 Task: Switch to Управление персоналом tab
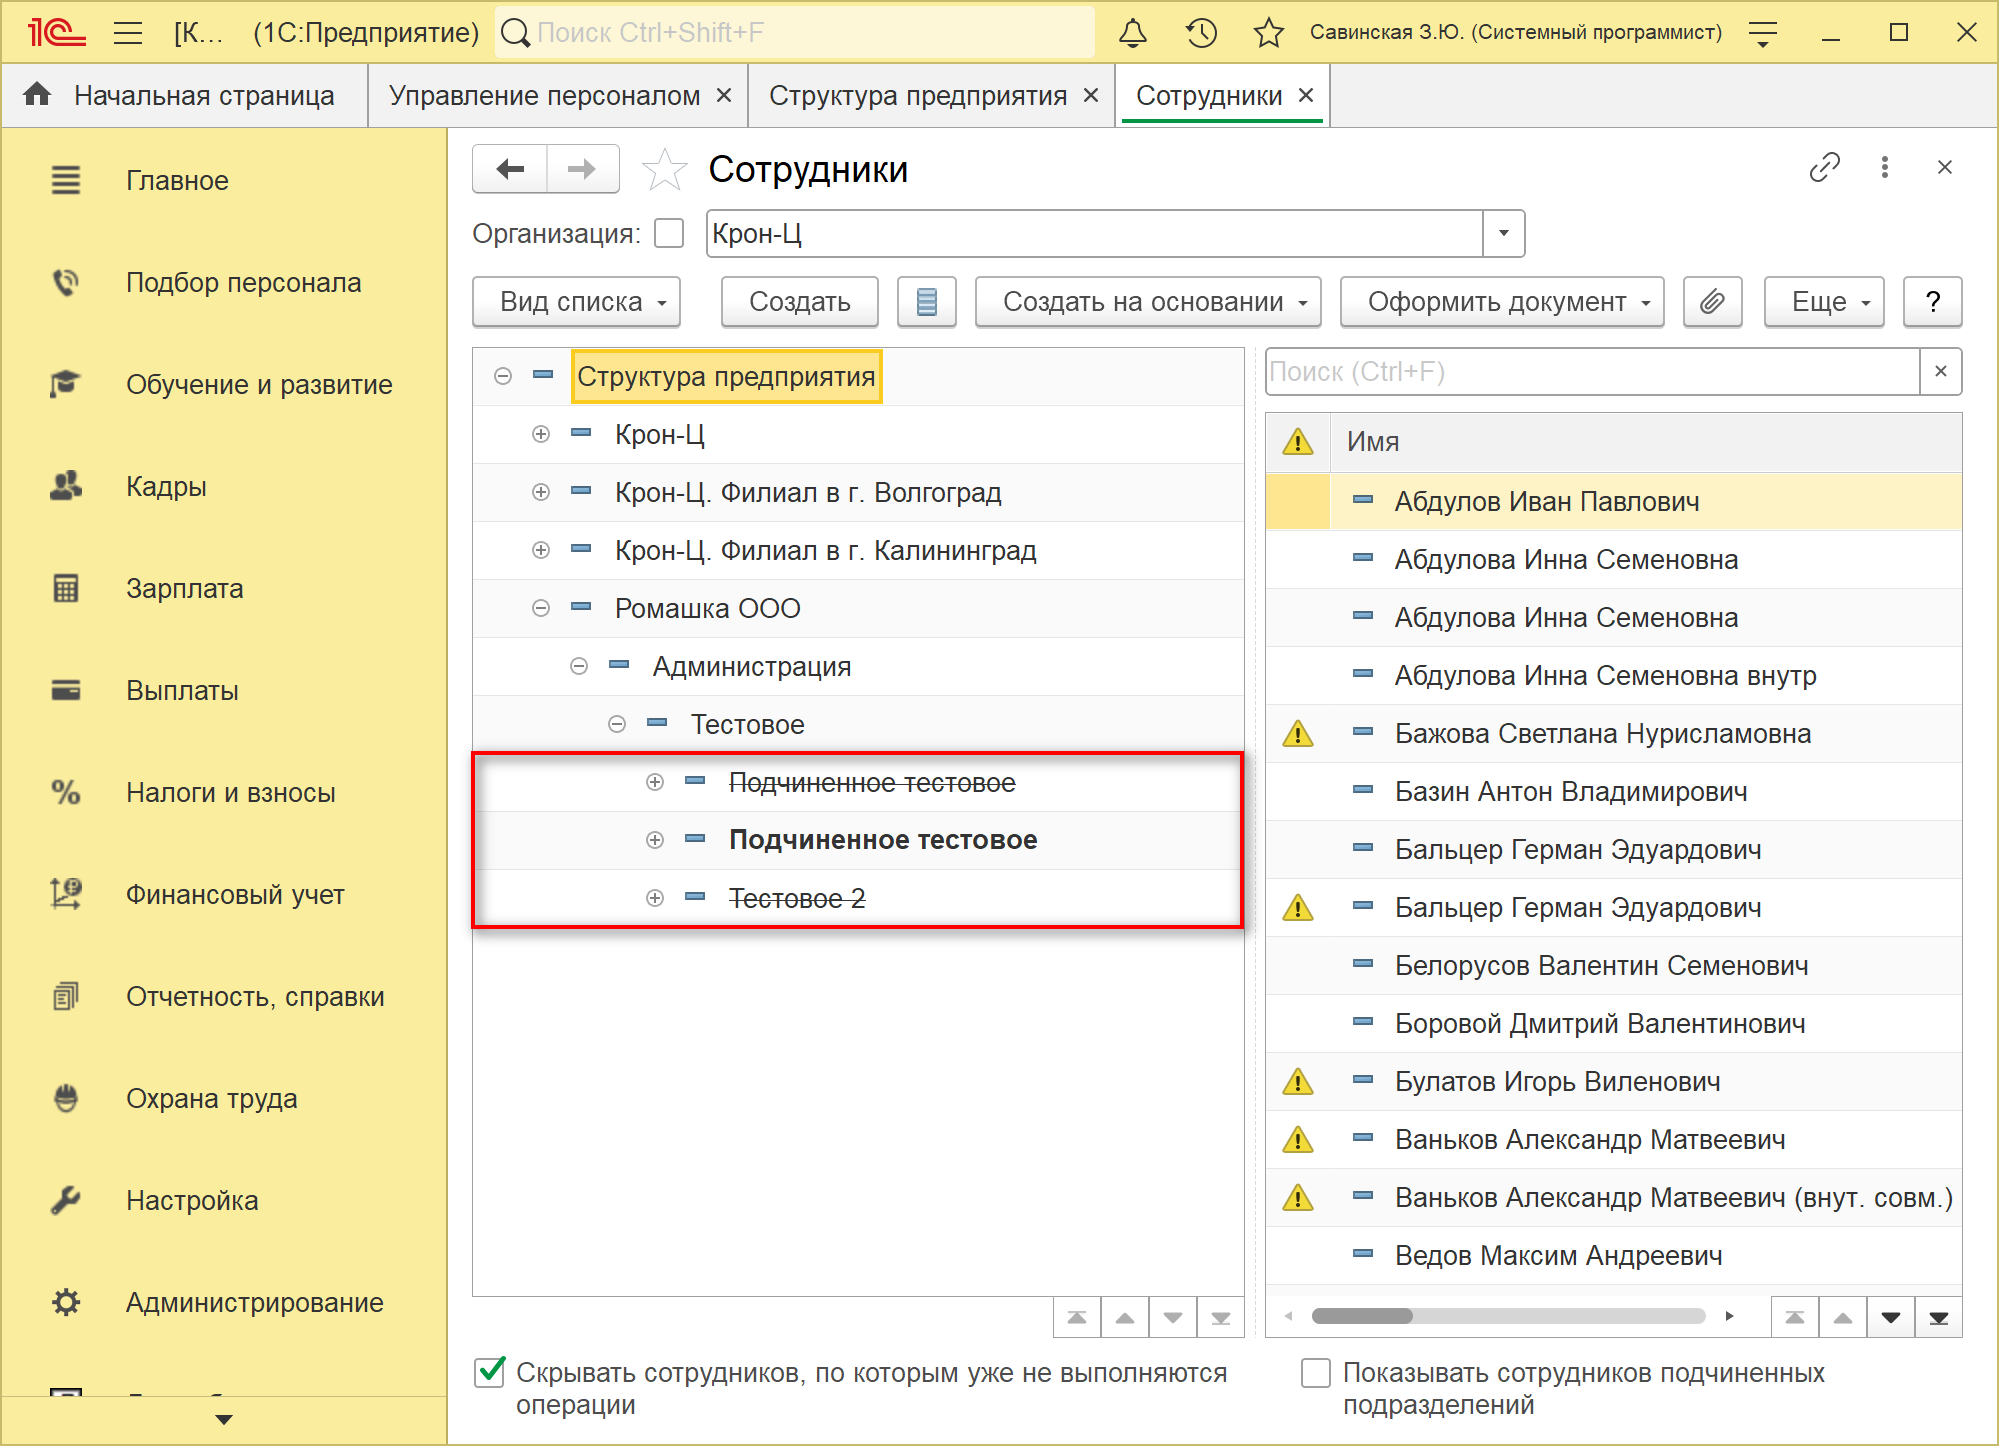pyautogui.click(x=544, y=96)
